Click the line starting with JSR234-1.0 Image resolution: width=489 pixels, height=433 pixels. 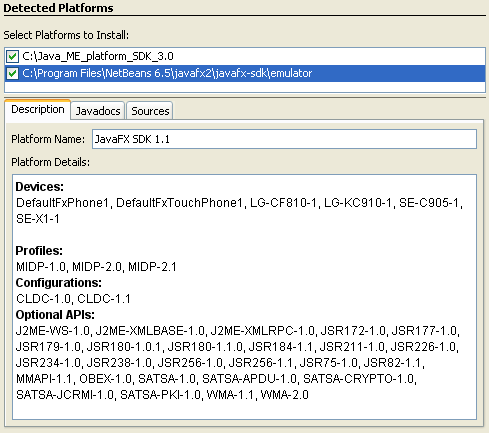(x=220, y=363)
